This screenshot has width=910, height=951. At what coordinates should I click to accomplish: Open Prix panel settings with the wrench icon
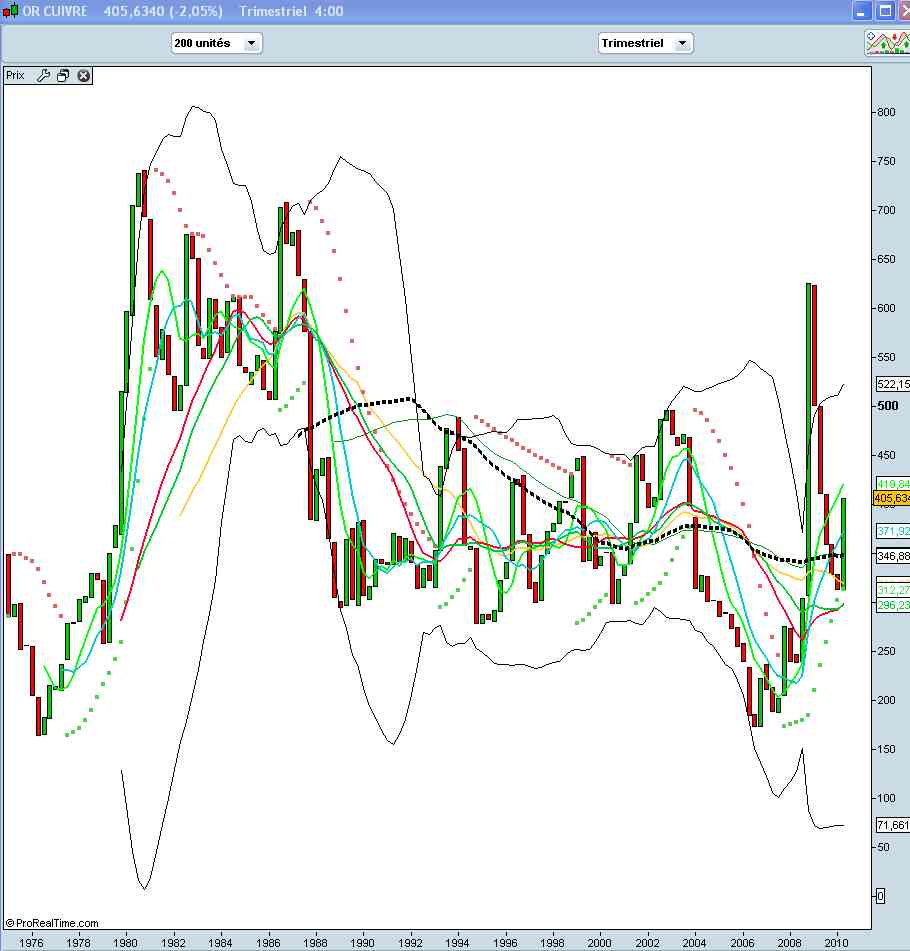coord(43,75)
